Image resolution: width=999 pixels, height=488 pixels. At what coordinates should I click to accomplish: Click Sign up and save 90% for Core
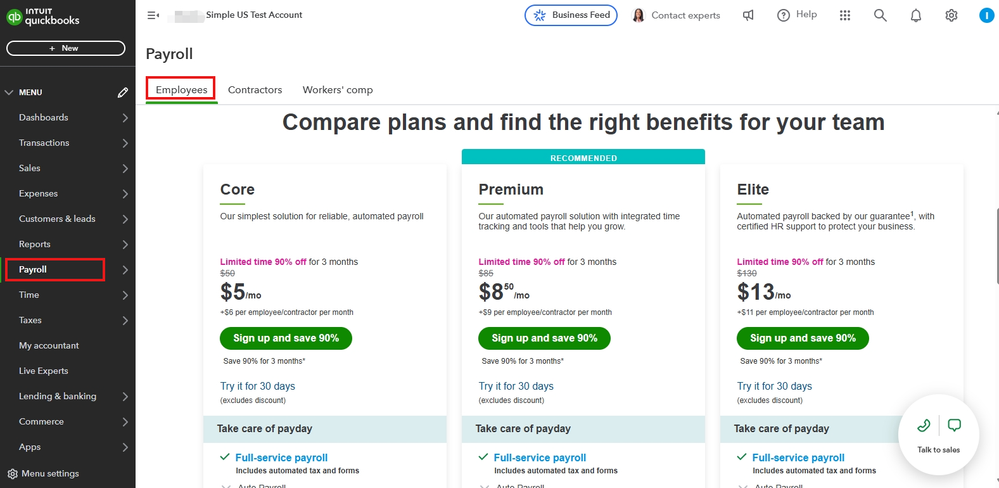(286, 338)
